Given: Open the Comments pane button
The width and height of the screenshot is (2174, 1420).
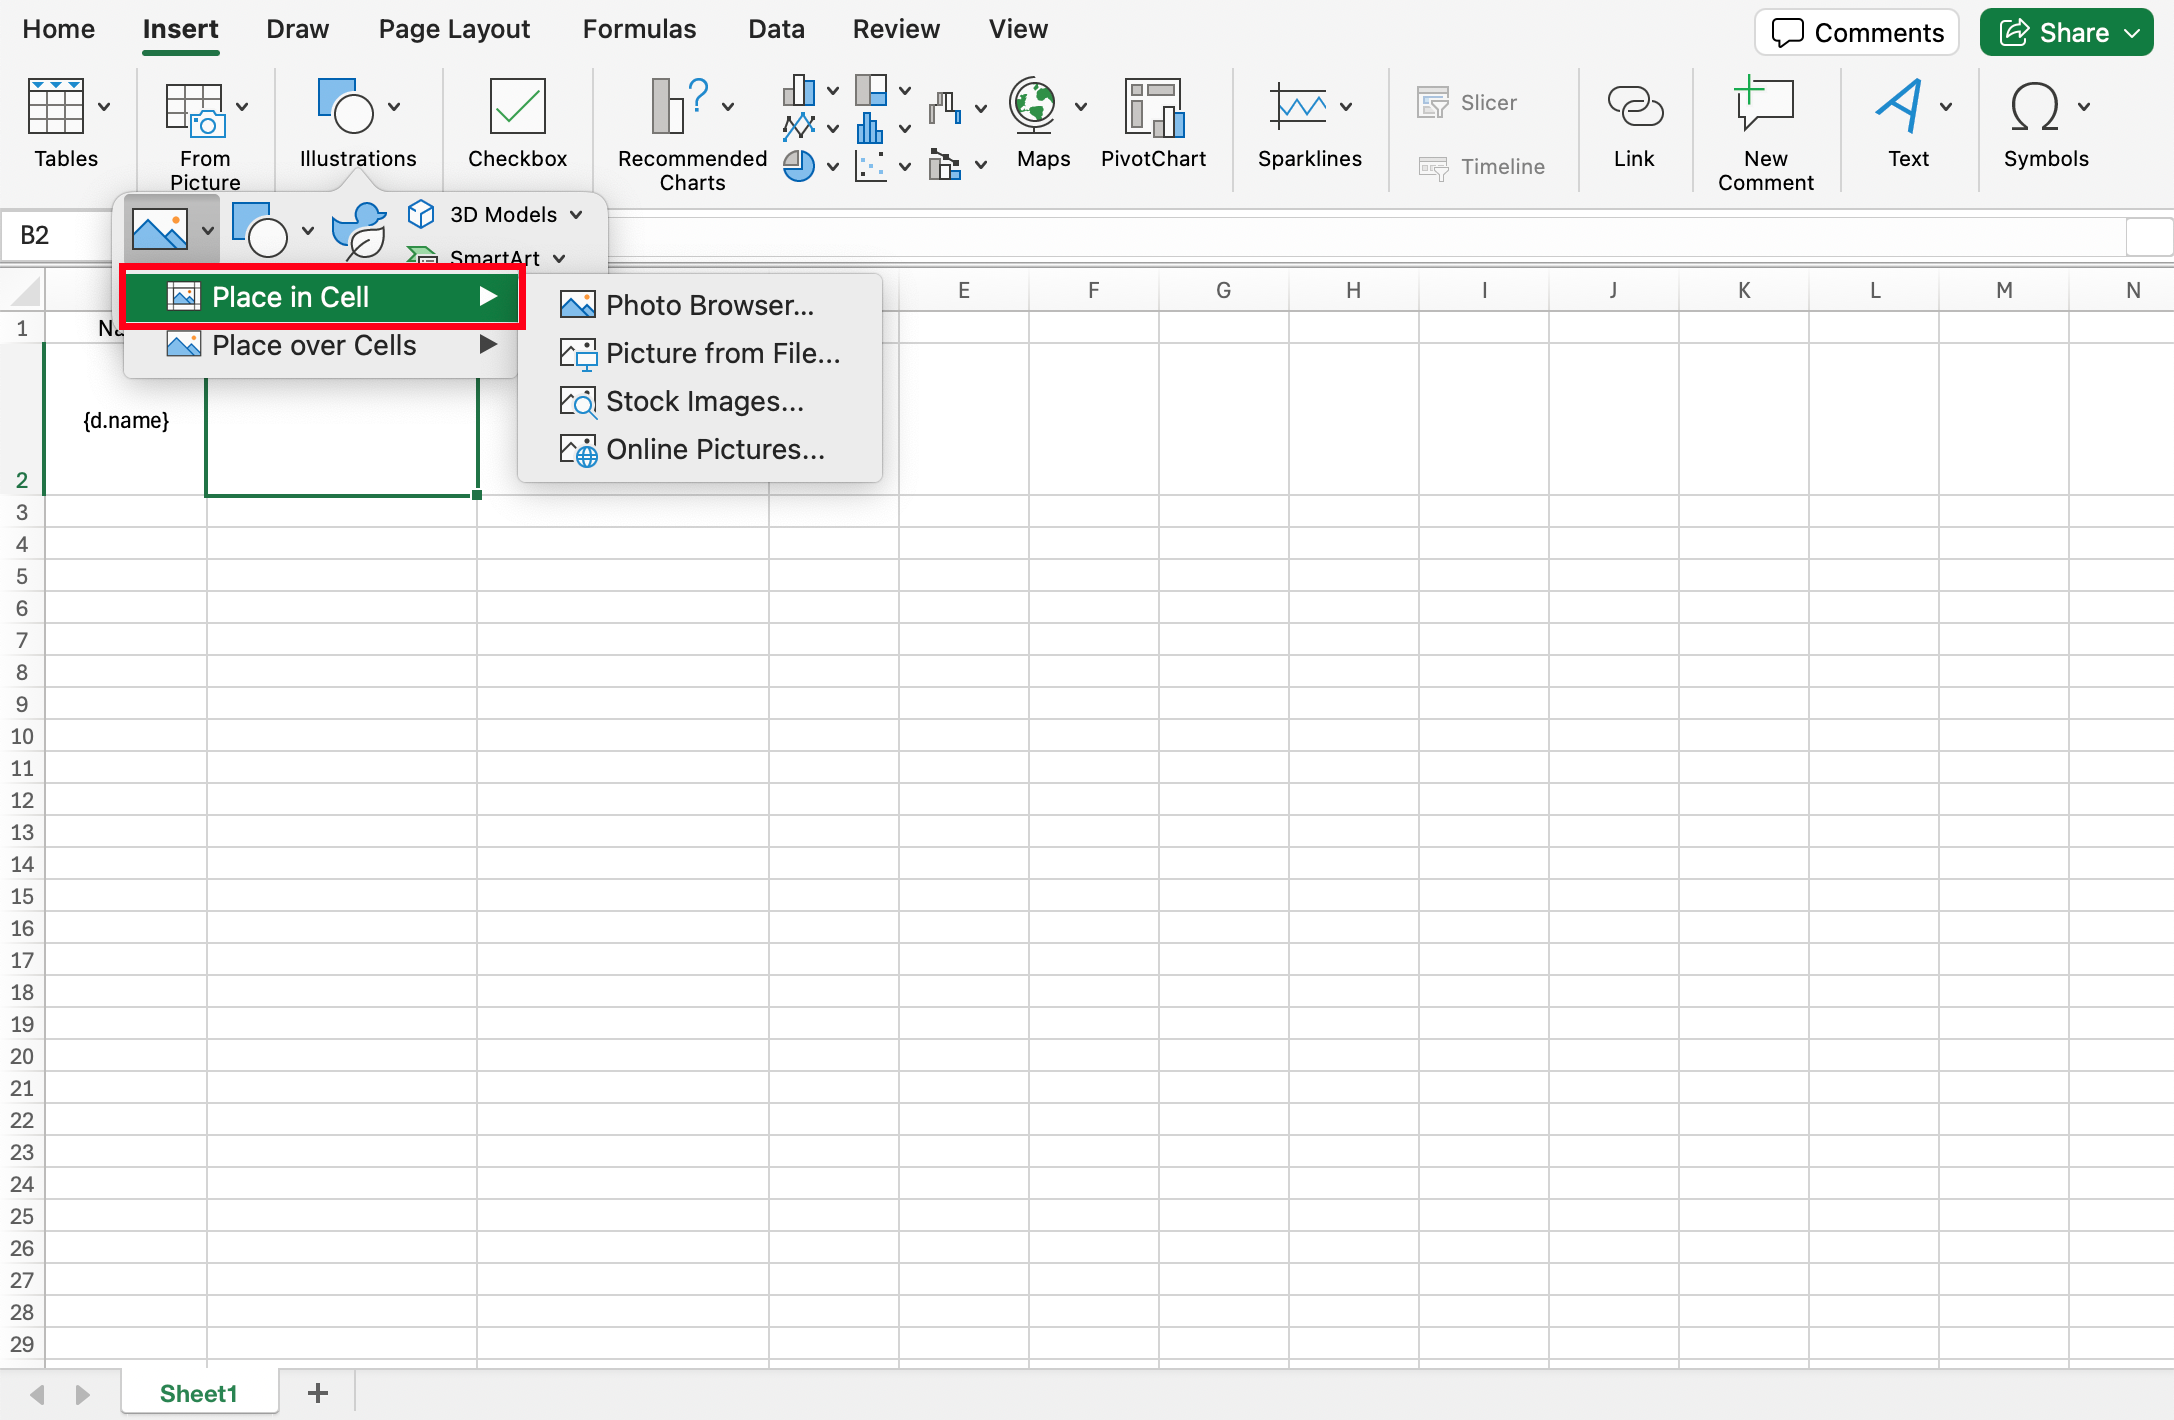Looking at the screenshot, I should (1858, 33).
